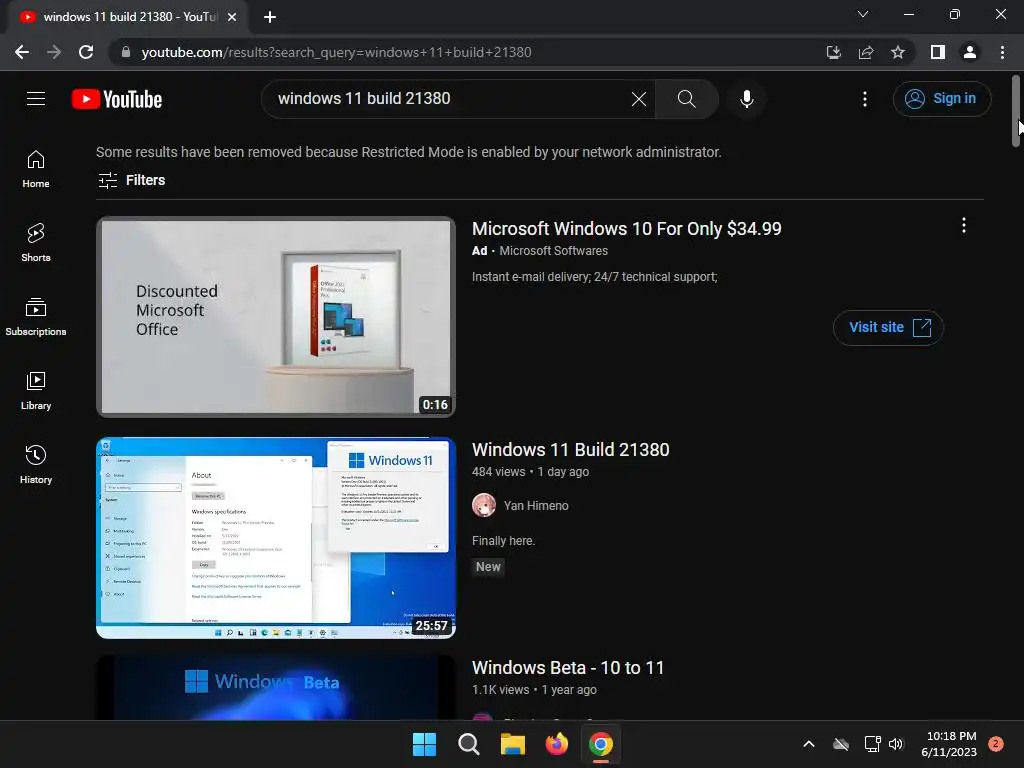The image size is (1024, 768).
Task: Open Microsoft Softwares advertiser name
Action: (553, 251)
